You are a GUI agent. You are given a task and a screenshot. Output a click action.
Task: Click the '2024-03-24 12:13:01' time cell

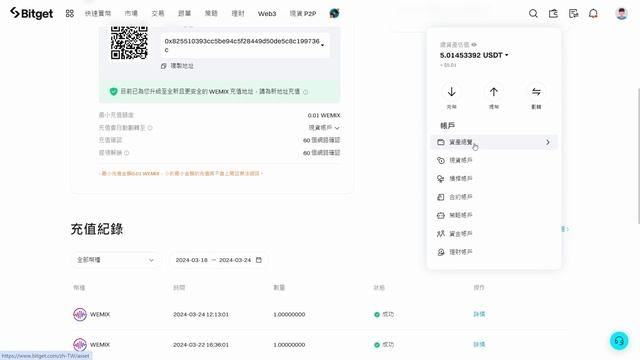pos(201,314)
